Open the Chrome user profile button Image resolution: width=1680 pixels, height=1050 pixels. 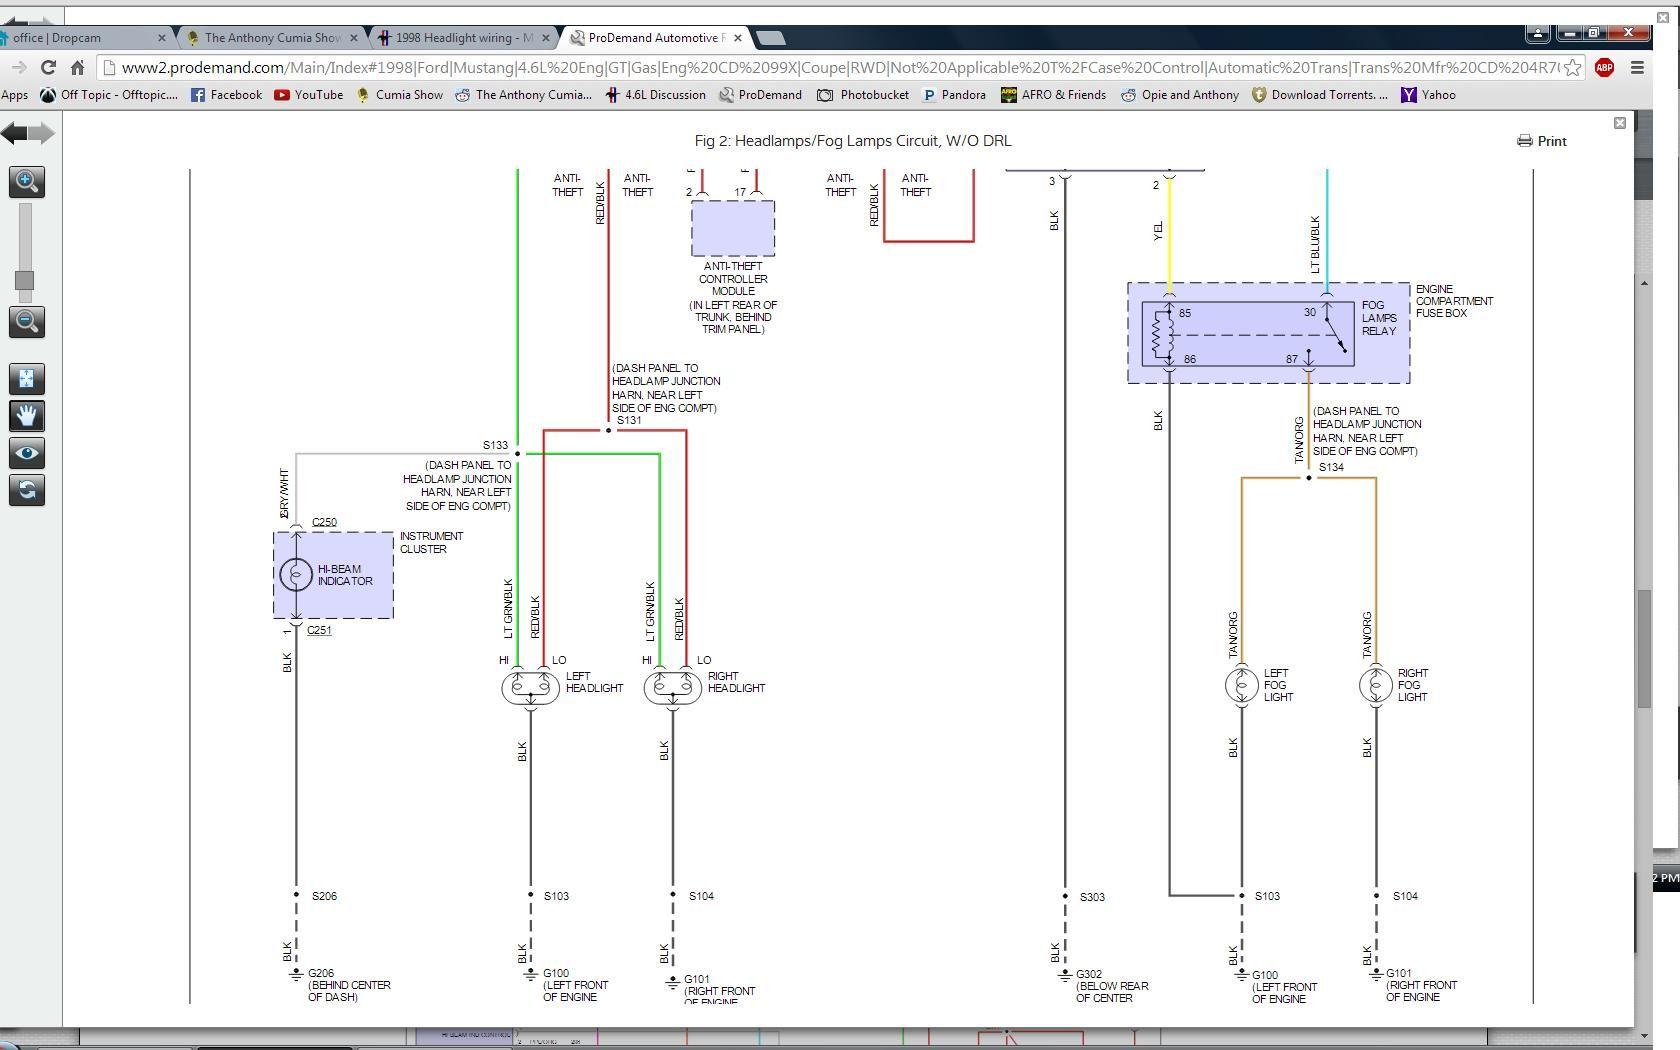pos(1537,33)
